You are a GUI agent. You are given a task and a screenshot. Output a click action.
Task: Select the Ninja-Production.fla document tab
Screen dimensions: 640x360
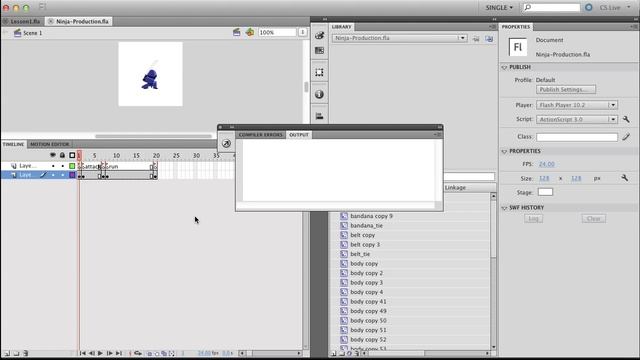tap(79, 21)
